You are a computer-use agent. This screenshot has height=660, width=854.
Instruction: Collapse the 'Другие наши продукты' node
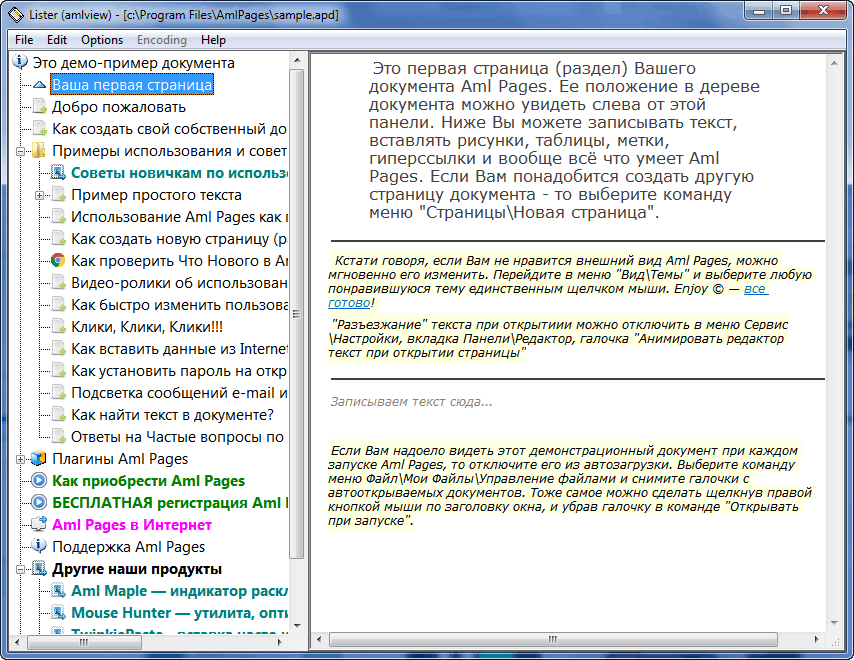point(20,570)
